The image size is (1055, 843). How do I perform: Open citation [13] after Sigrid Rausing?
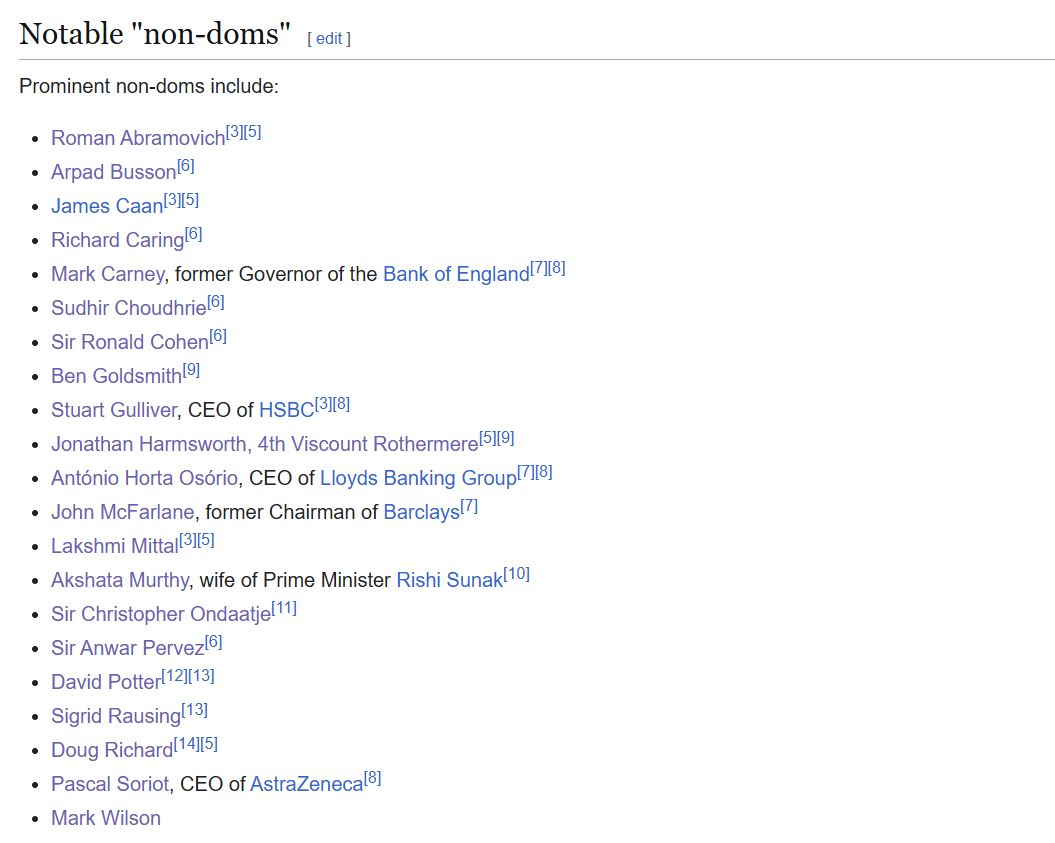click(195, 710)
